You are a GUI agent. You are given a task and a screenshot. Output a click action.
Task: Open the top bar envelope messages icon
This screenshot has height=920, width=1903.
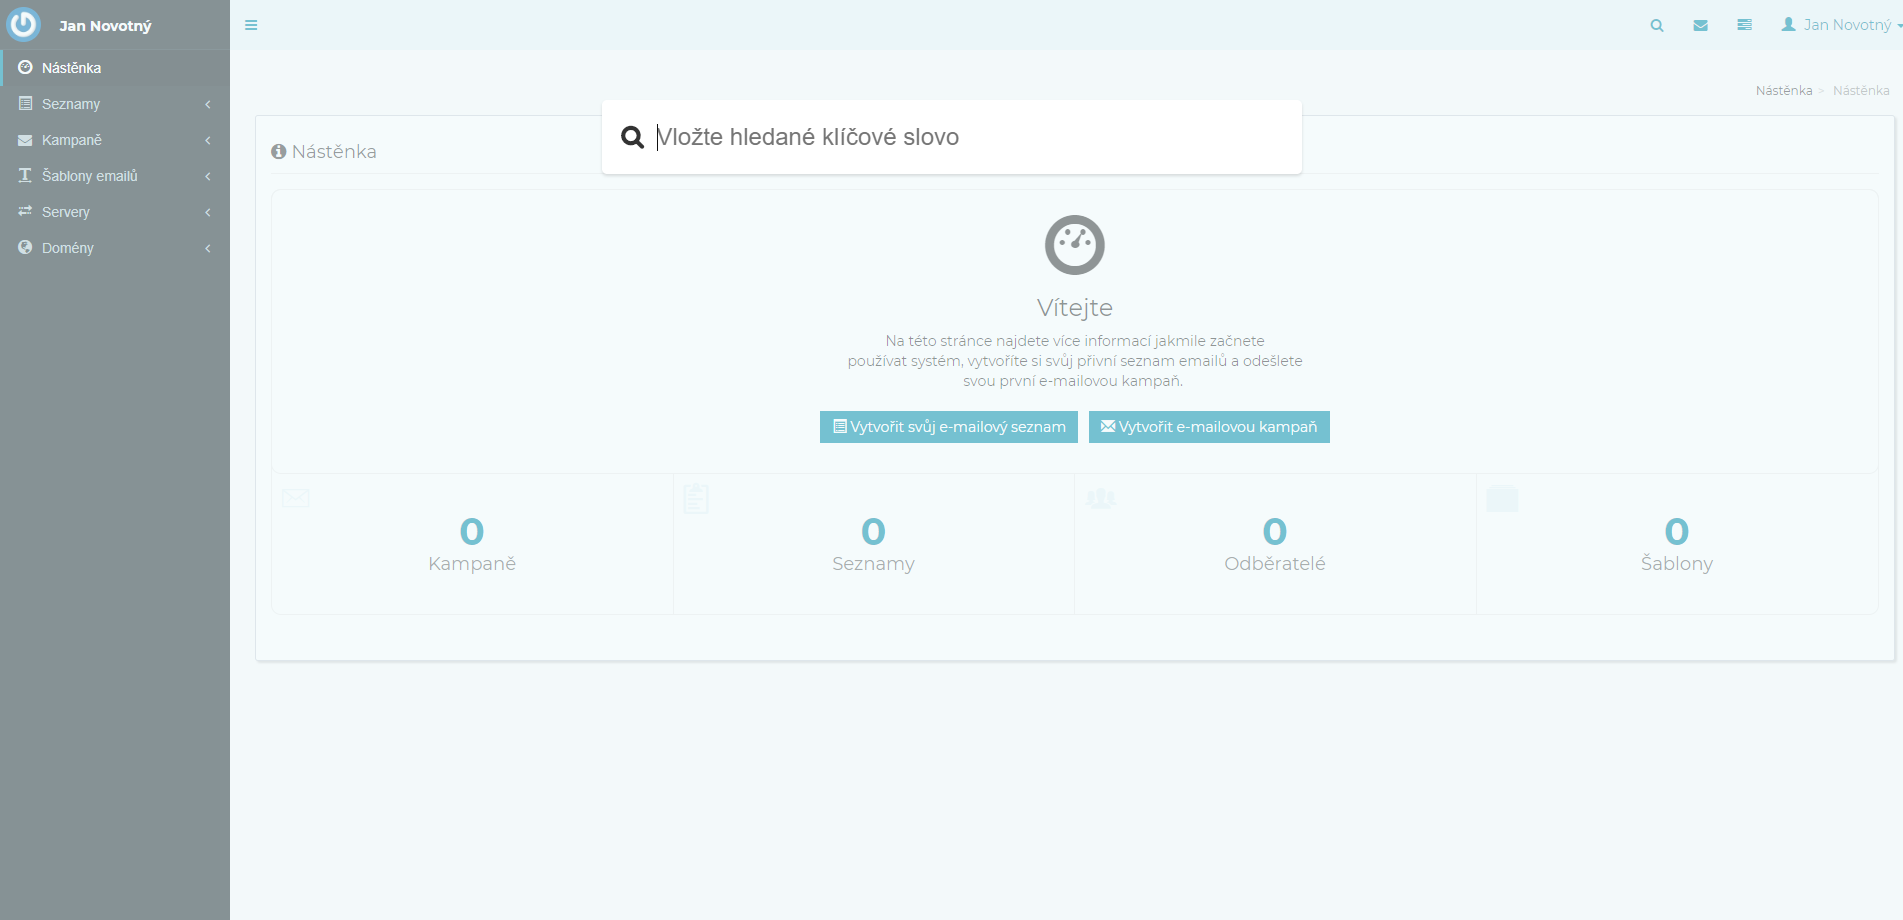tap(1700, 25)
